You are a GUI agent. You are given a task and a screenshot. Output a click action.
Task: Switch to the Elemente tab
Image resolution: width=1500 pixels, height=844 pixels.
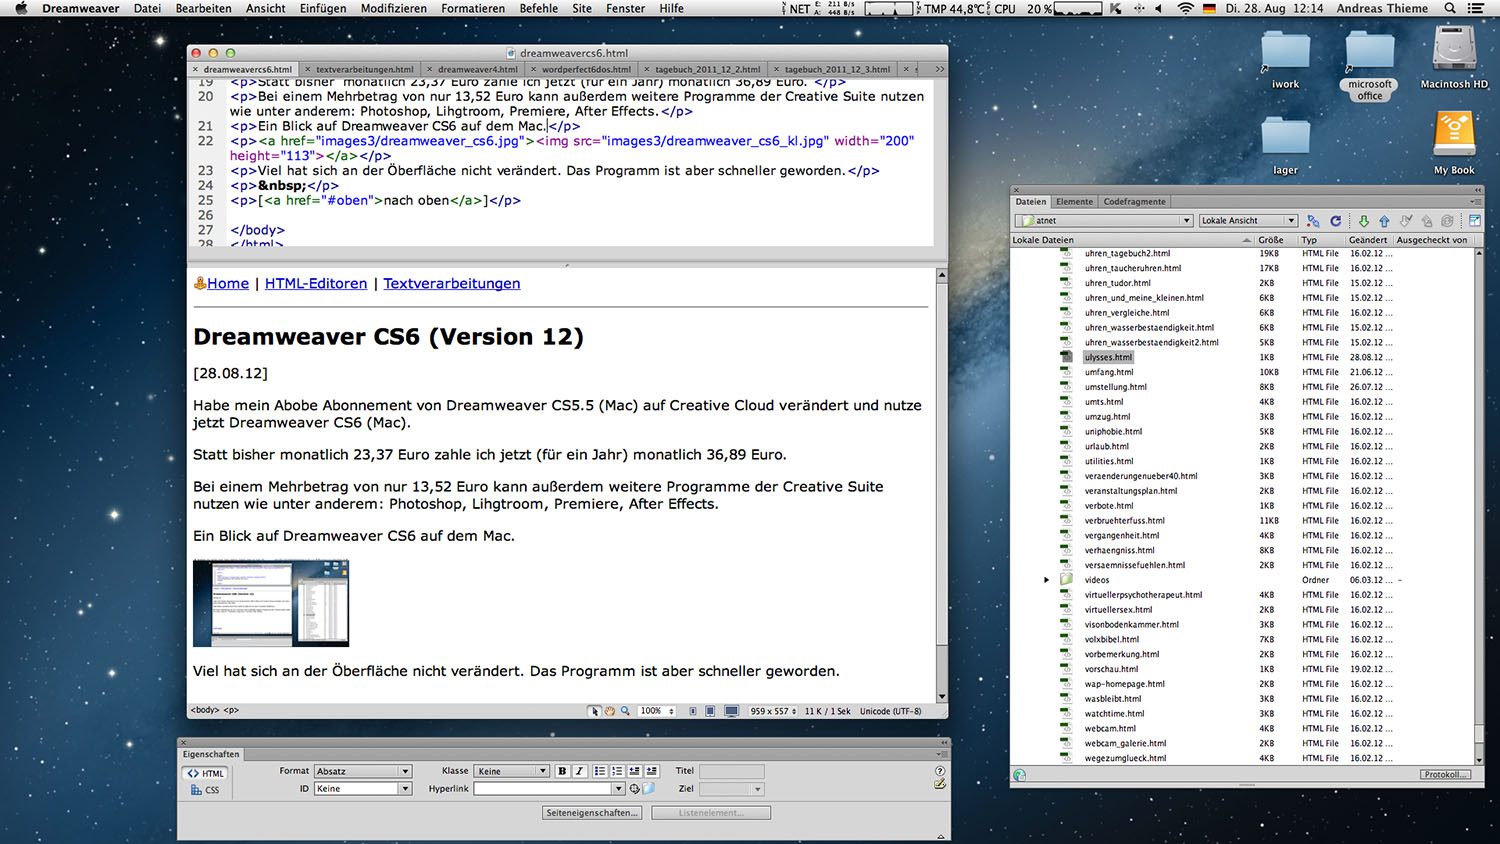[x=1075, y=202]
